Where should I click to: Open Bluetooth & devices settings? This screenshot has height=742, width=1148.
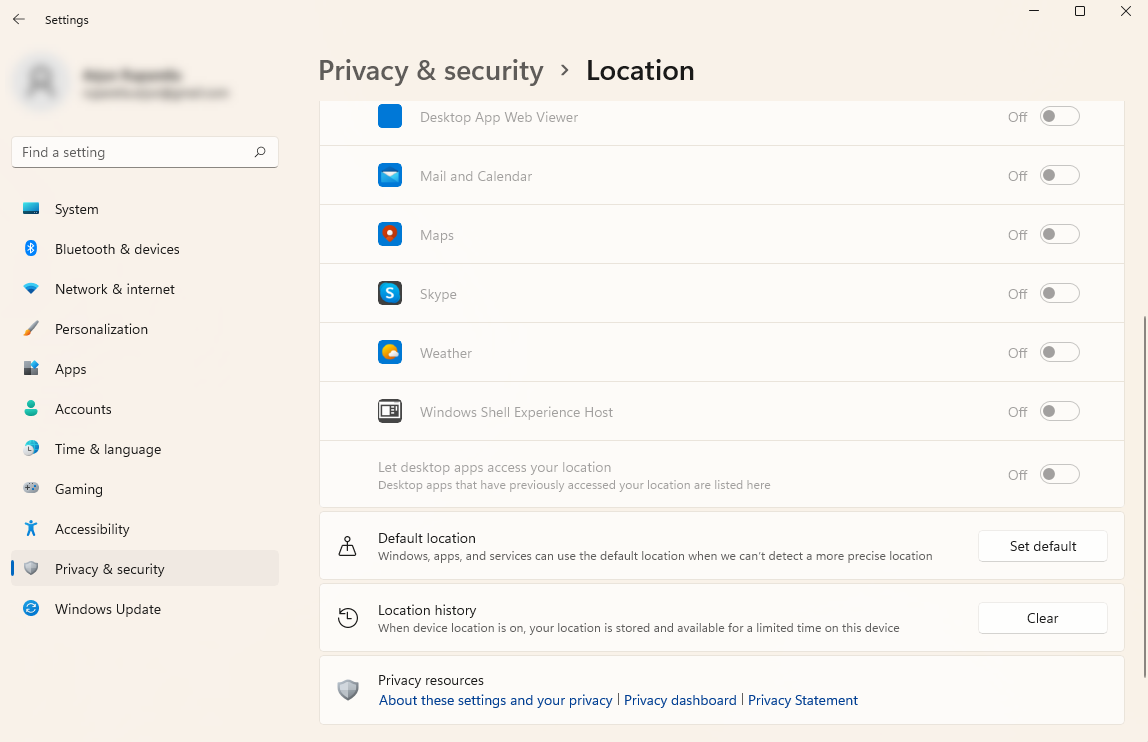tap(117, 249)
